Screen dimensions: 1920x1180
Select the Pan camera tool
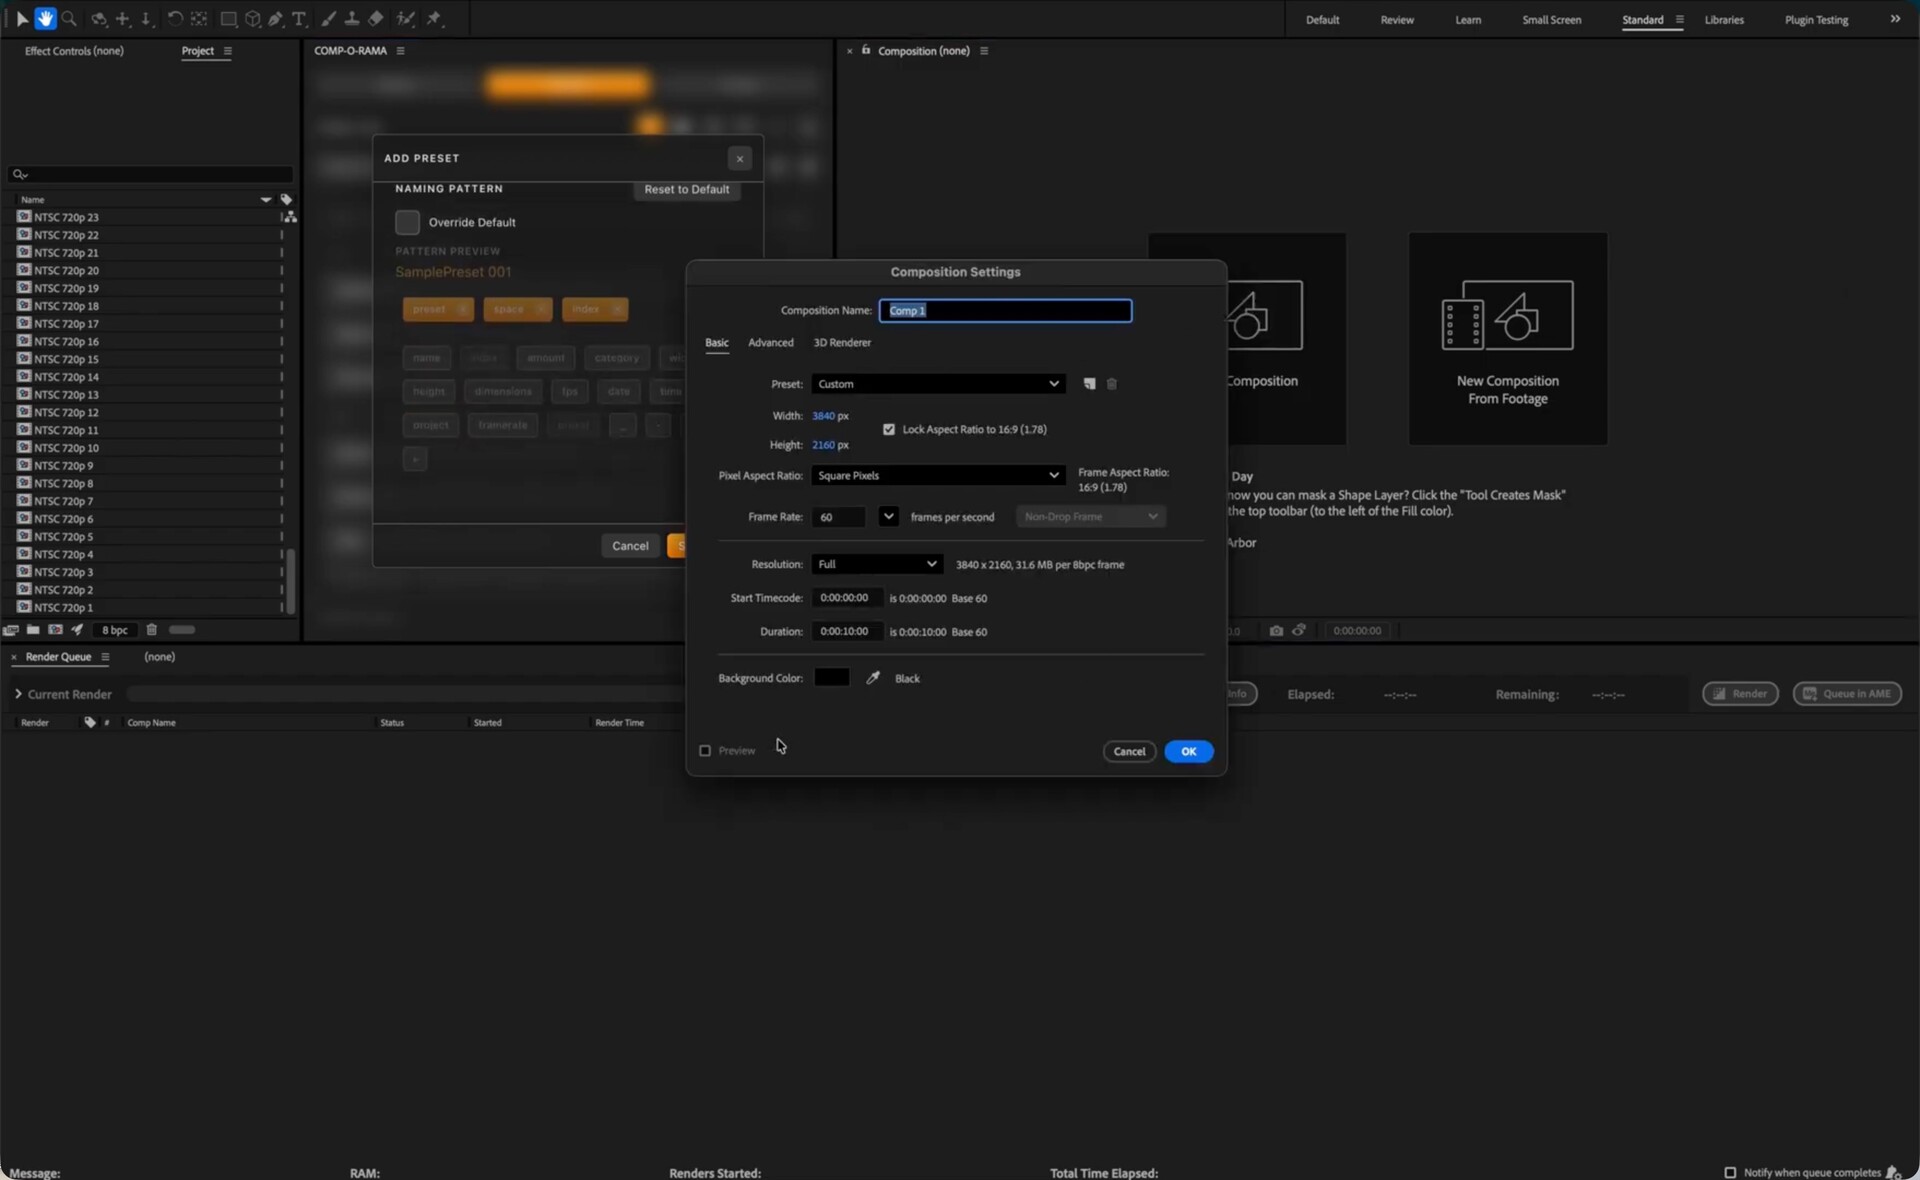coord(122,19)
